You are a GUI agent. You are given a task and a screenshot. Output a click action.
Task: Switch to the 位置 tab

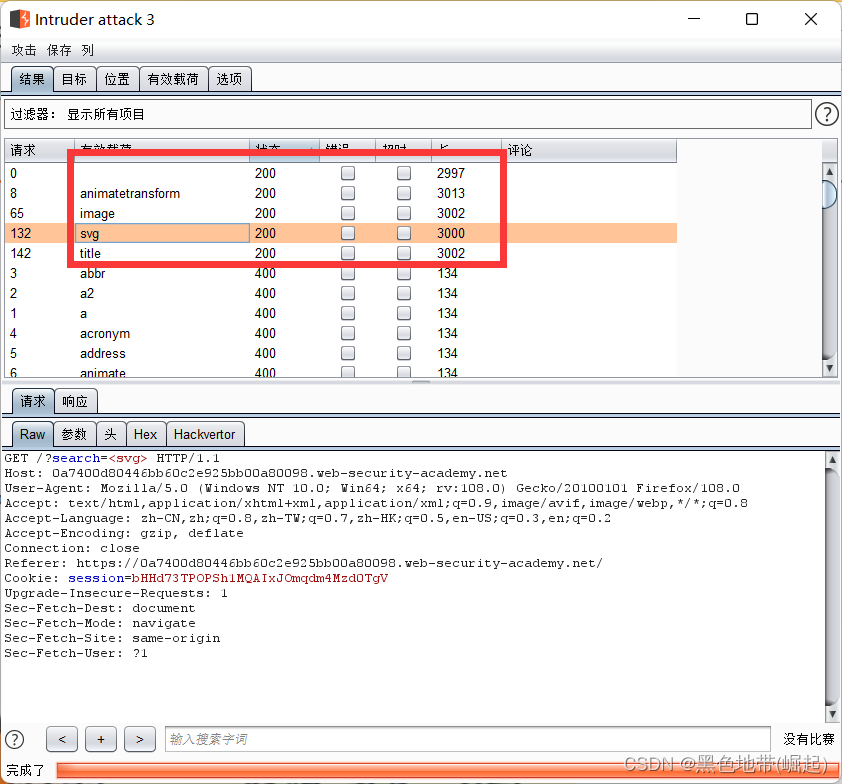(118, 79)
